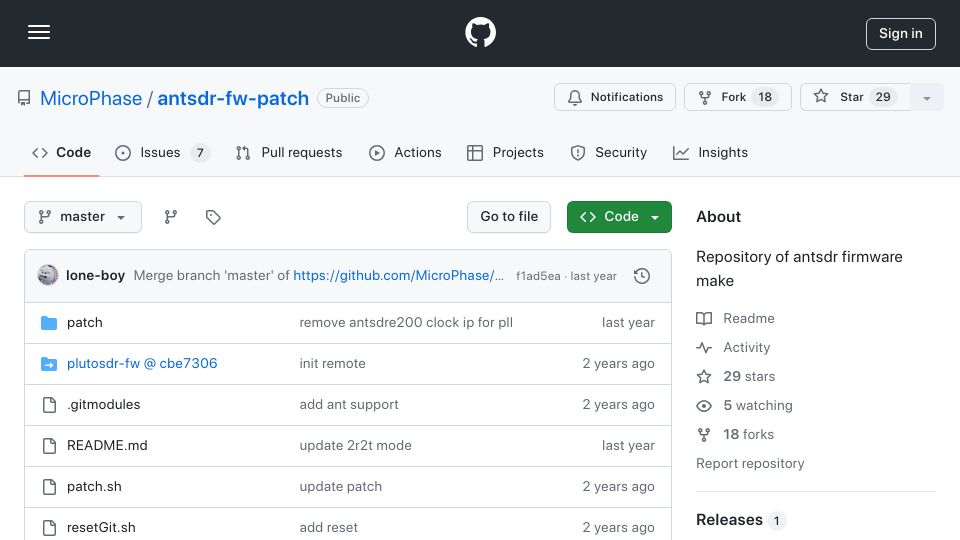Open the github.com/MicroPhase link in commit message
This screenshot has height=540, width=960.
tap(398, 276)
